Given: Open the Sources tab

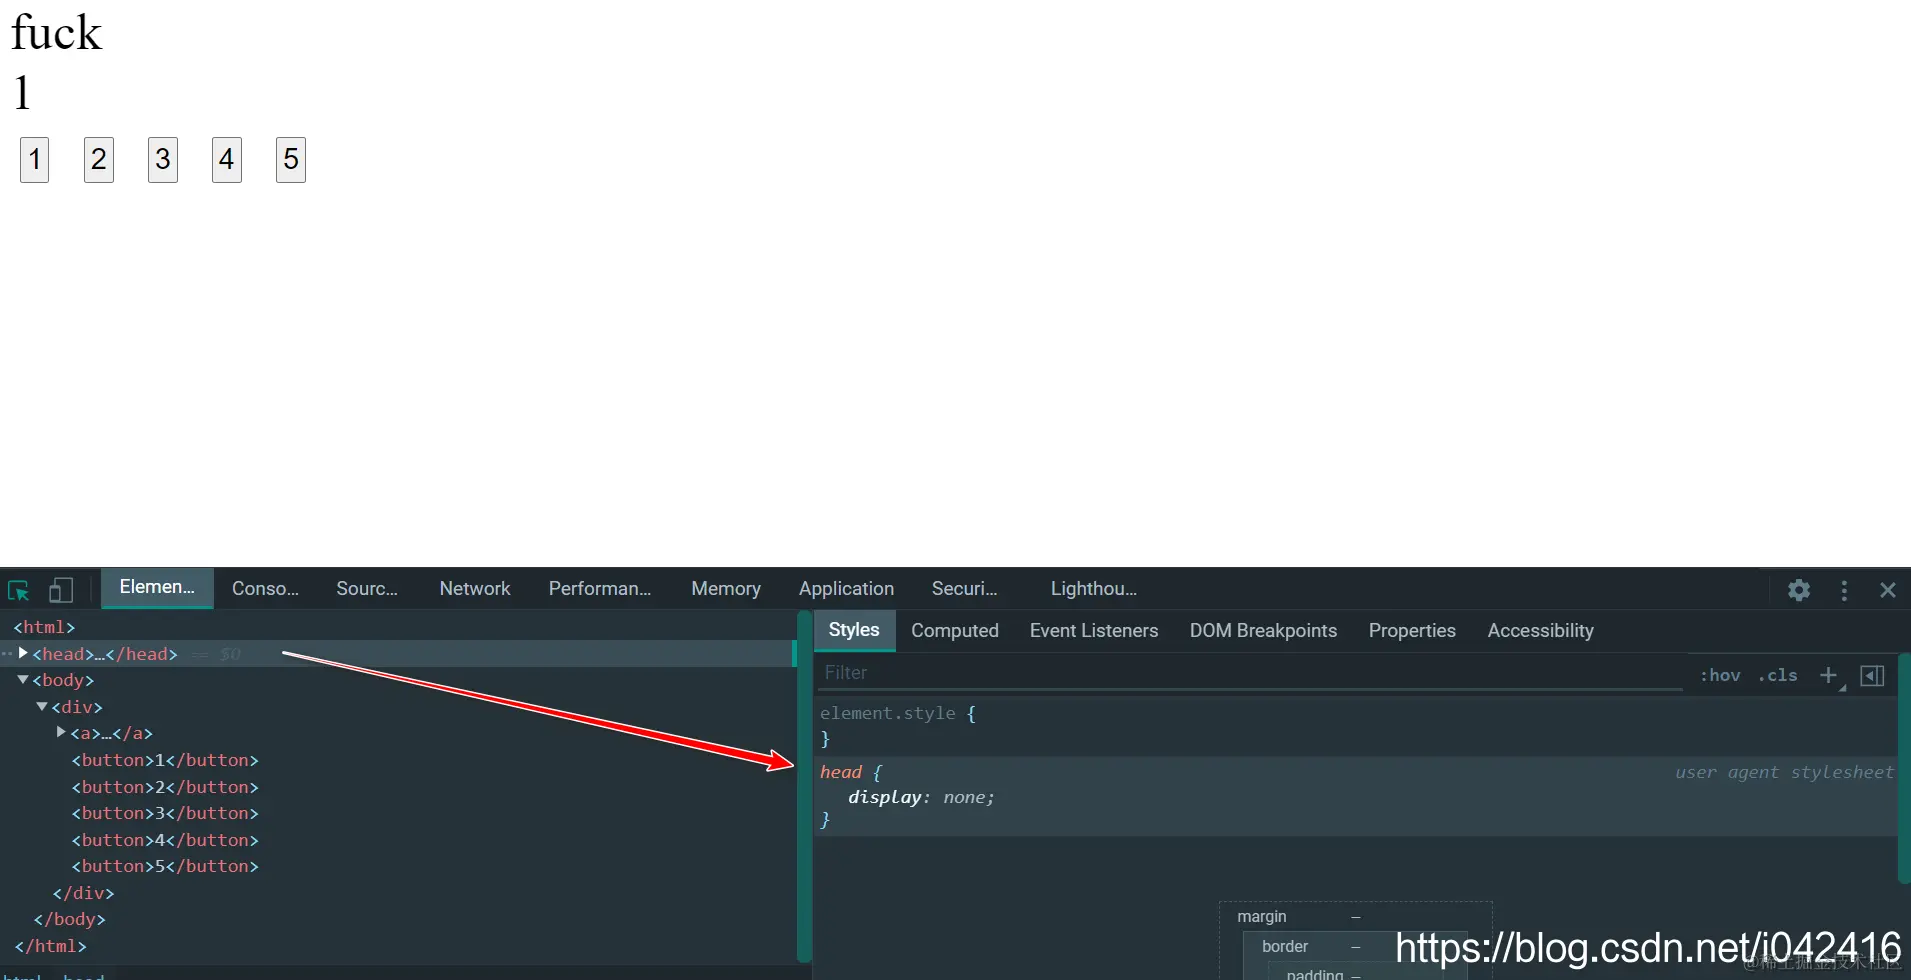Looking at the screenshot, I should coord(367,589).
